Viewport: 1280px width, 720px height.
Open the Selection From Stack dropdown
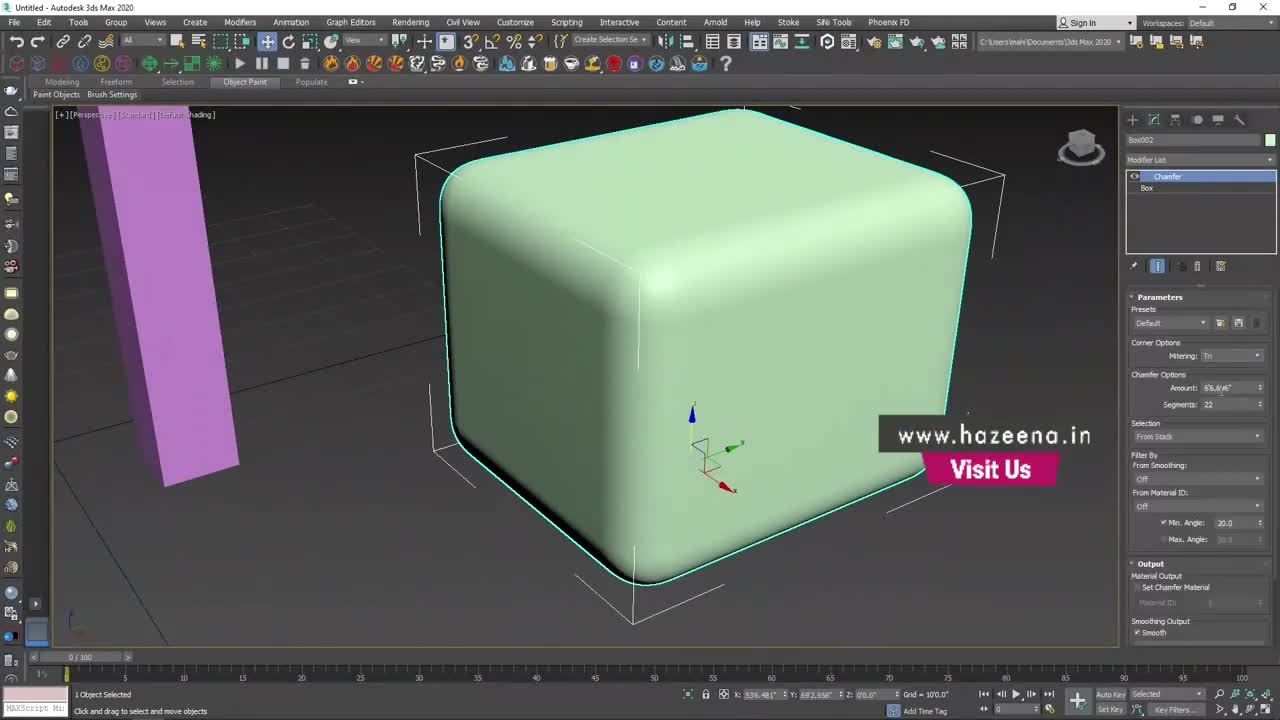[x=1198, y=437]
